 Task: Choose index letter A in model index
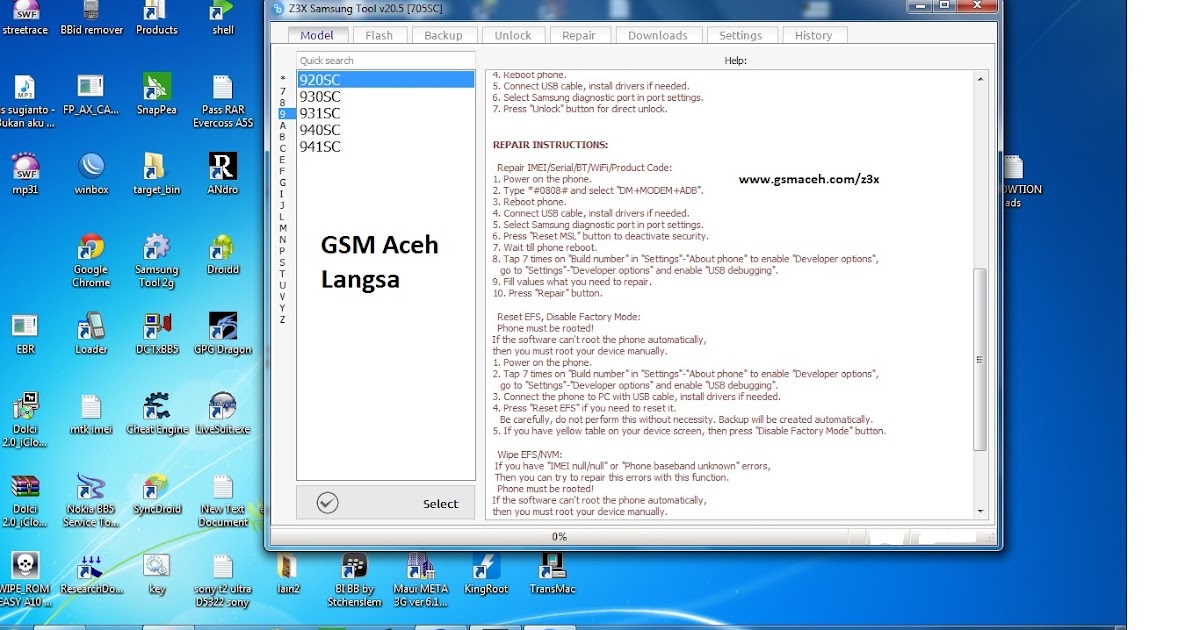pyautogui.click(x=283, y=126)
